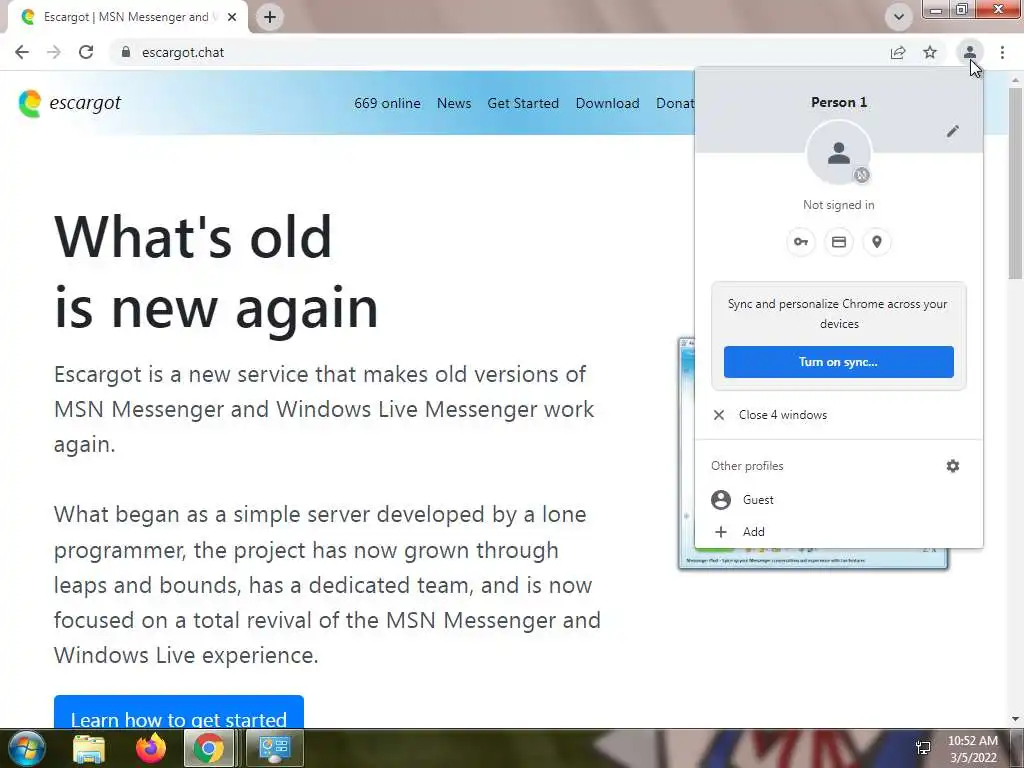Open Guest profile
The image size is (1024, 768).
839,500
